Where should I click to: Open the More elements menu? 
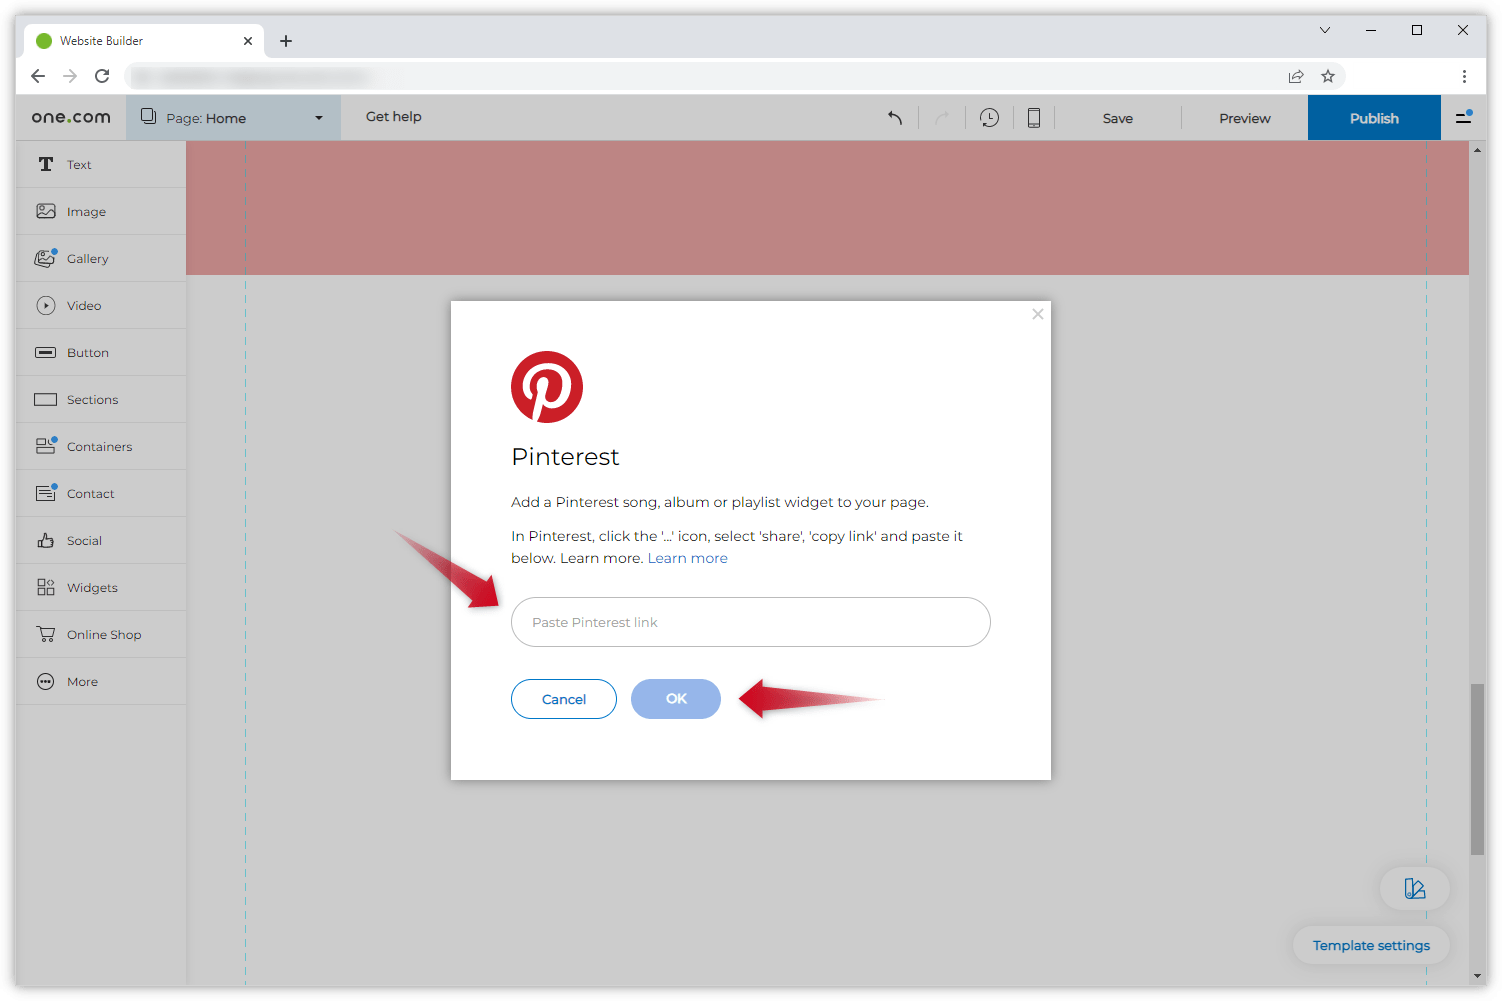81,681
